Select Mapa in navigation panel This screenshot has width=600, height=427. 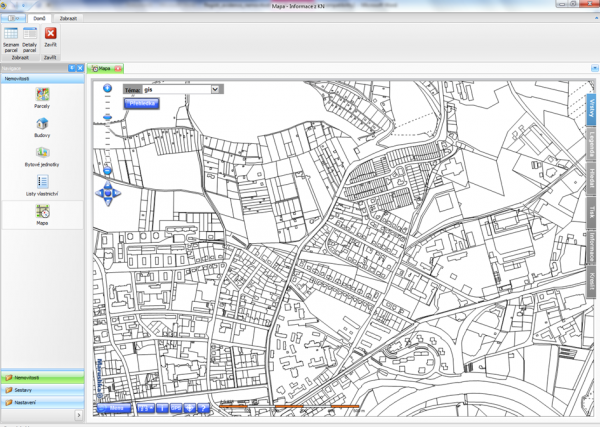click(42, 214)
